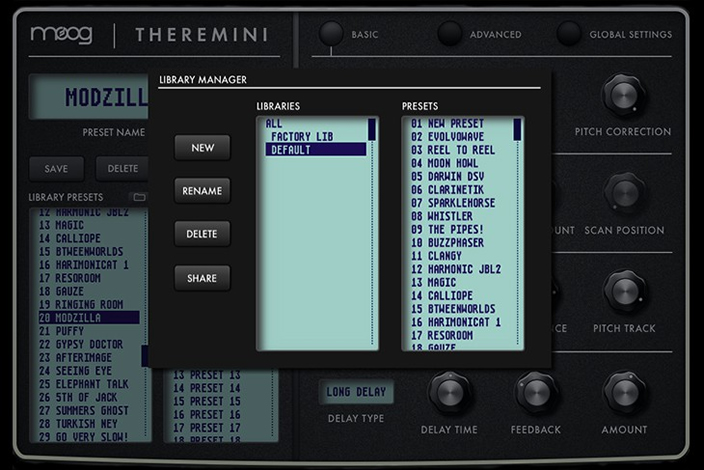Viewport: 704px width, 470px height.
Task: Select 27 SUMMERS GHOST preset
Action: coord(89,411)
